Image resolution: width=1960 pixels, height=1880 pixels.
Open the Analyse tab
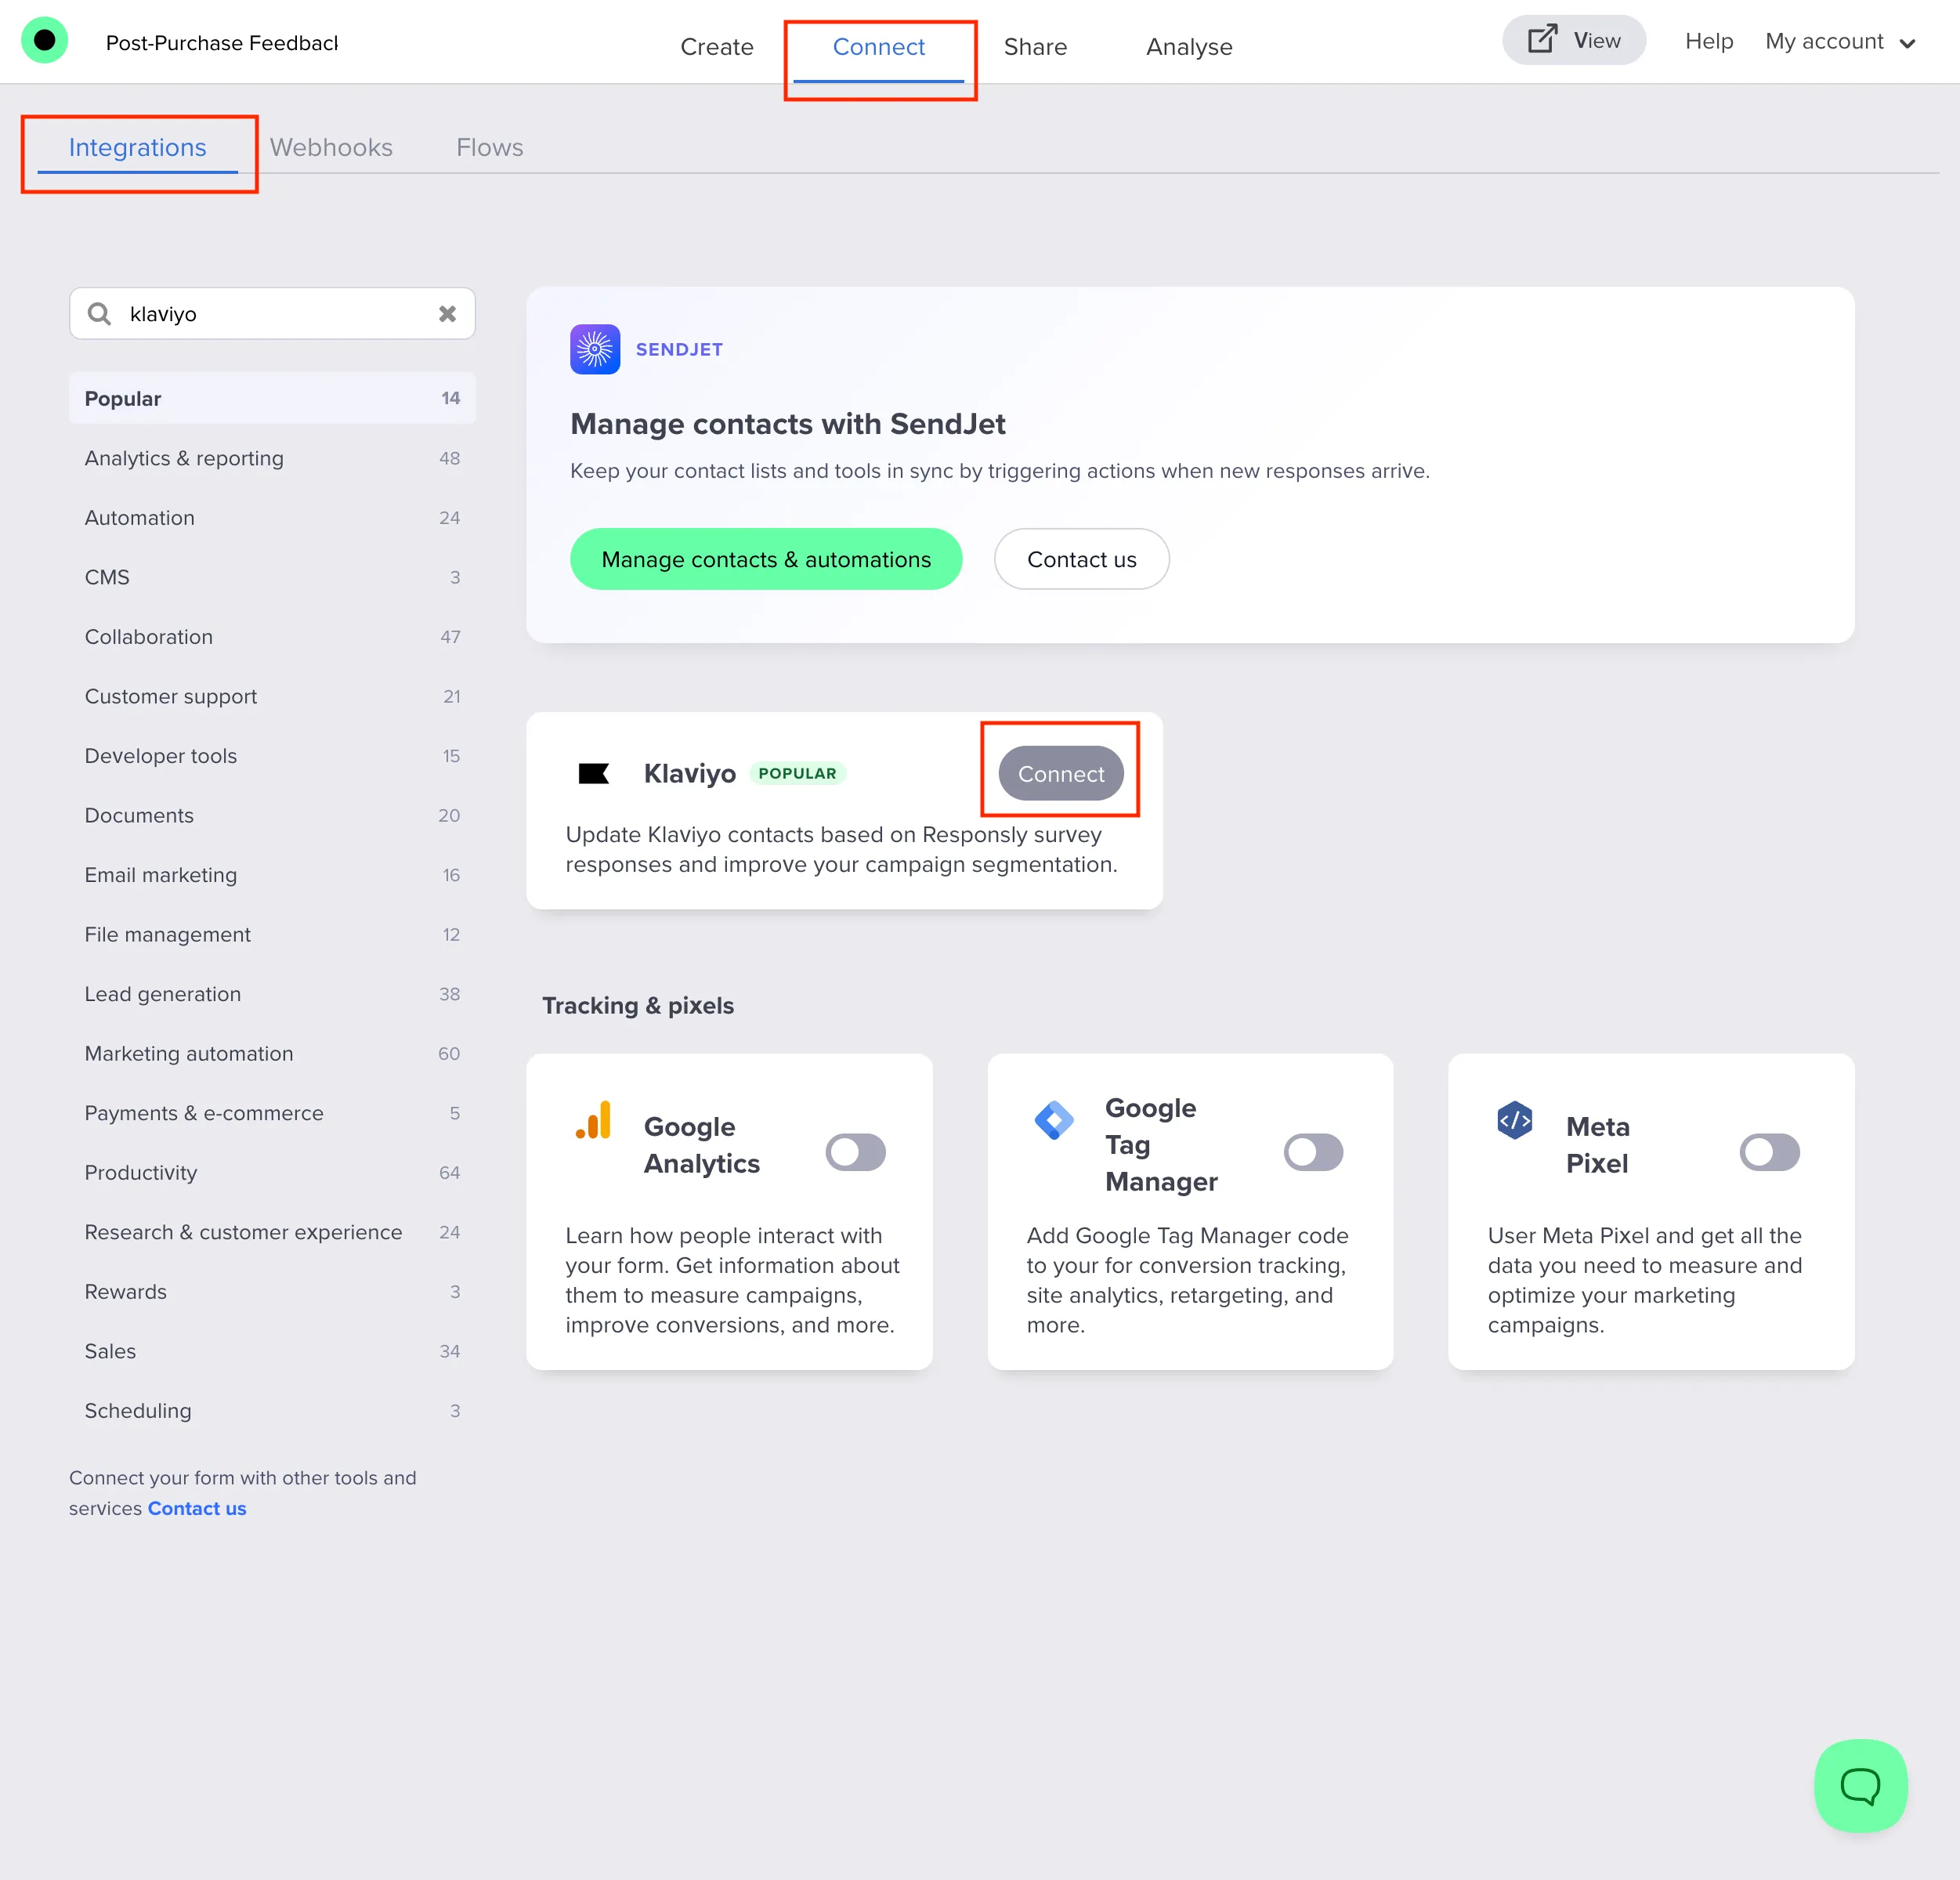[x=1189, y=47]
